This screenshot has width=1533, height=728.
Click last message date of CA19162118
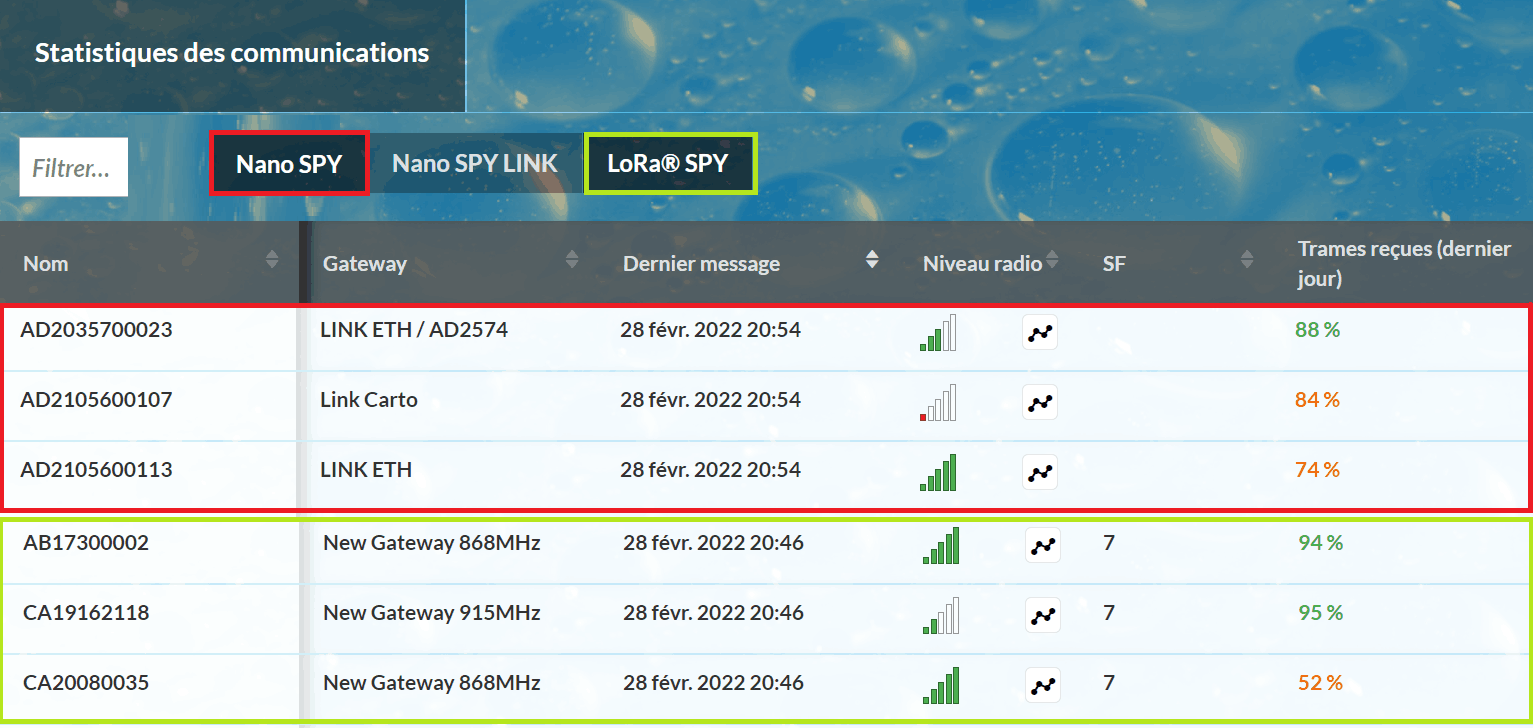pyautogui.click(x=714, y=613)
